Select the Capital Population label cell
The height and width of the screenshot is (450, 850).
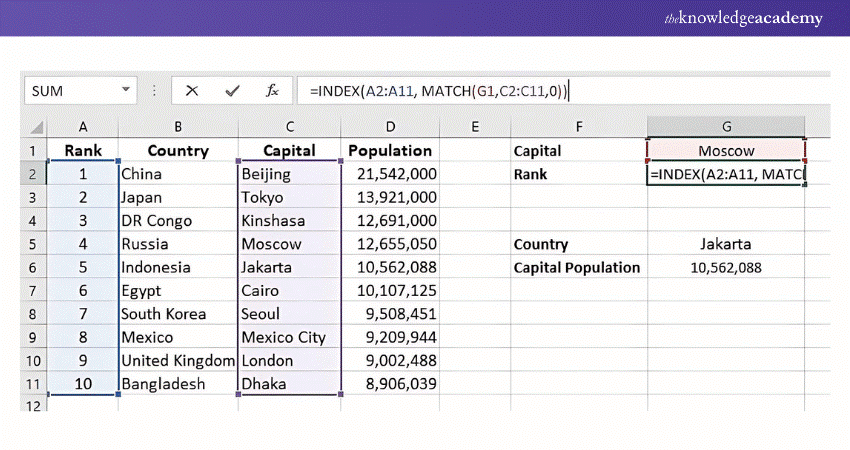coord(578,267)
